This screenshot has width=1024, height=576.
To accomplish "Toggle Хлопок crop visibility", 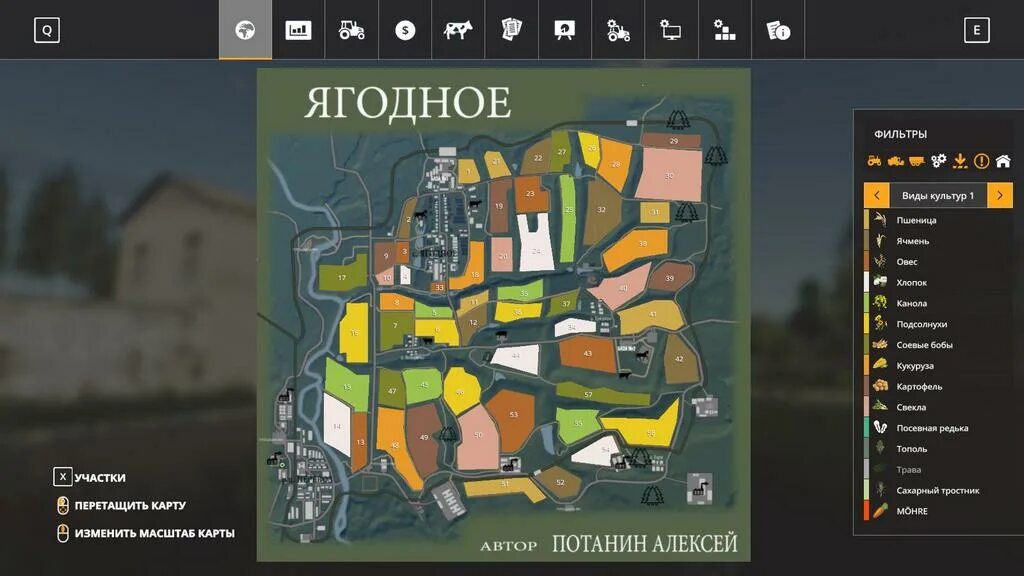I will [938, 282].
